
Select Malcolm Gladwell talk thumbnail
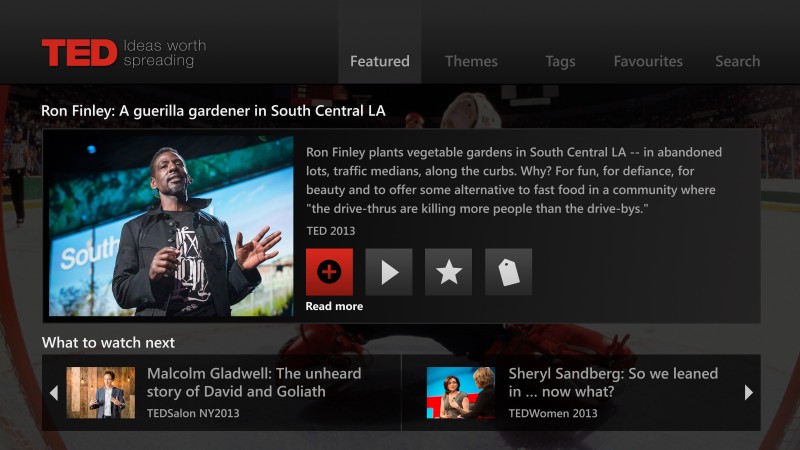(101, 393)
